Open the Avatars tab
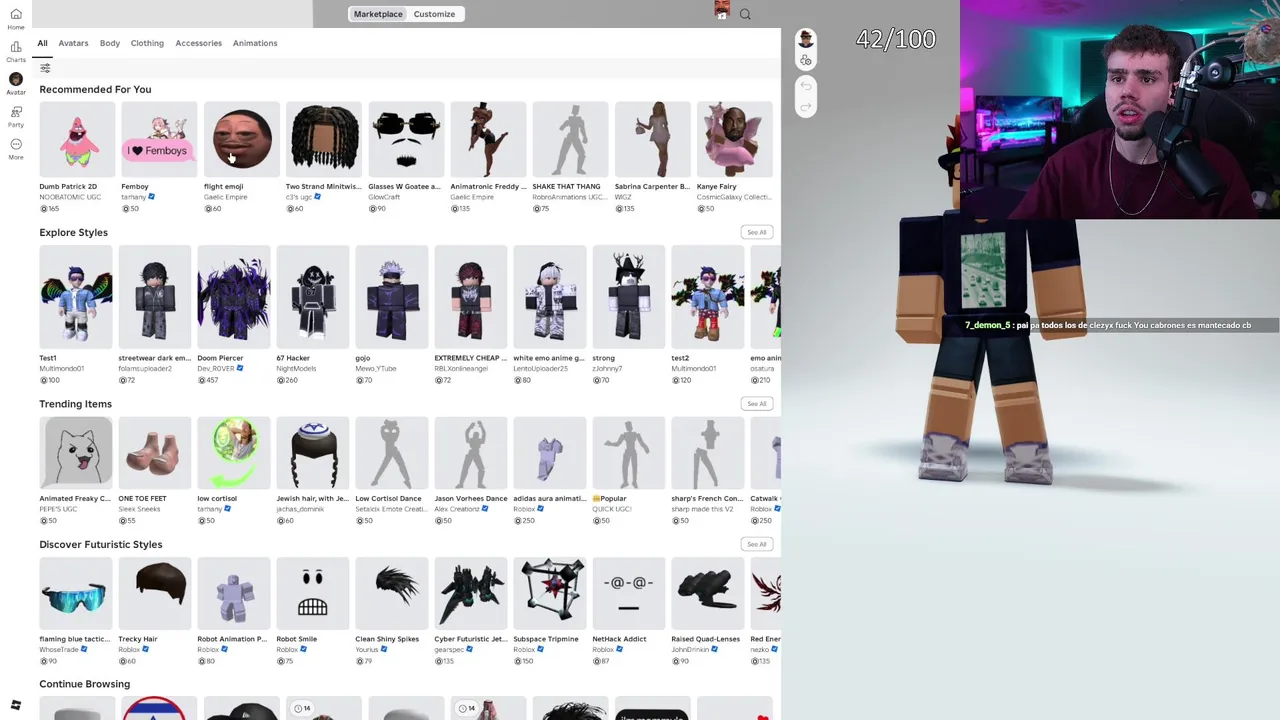Image resolution: width=1280 pixels, height=720 pixels. pos(73,43)
